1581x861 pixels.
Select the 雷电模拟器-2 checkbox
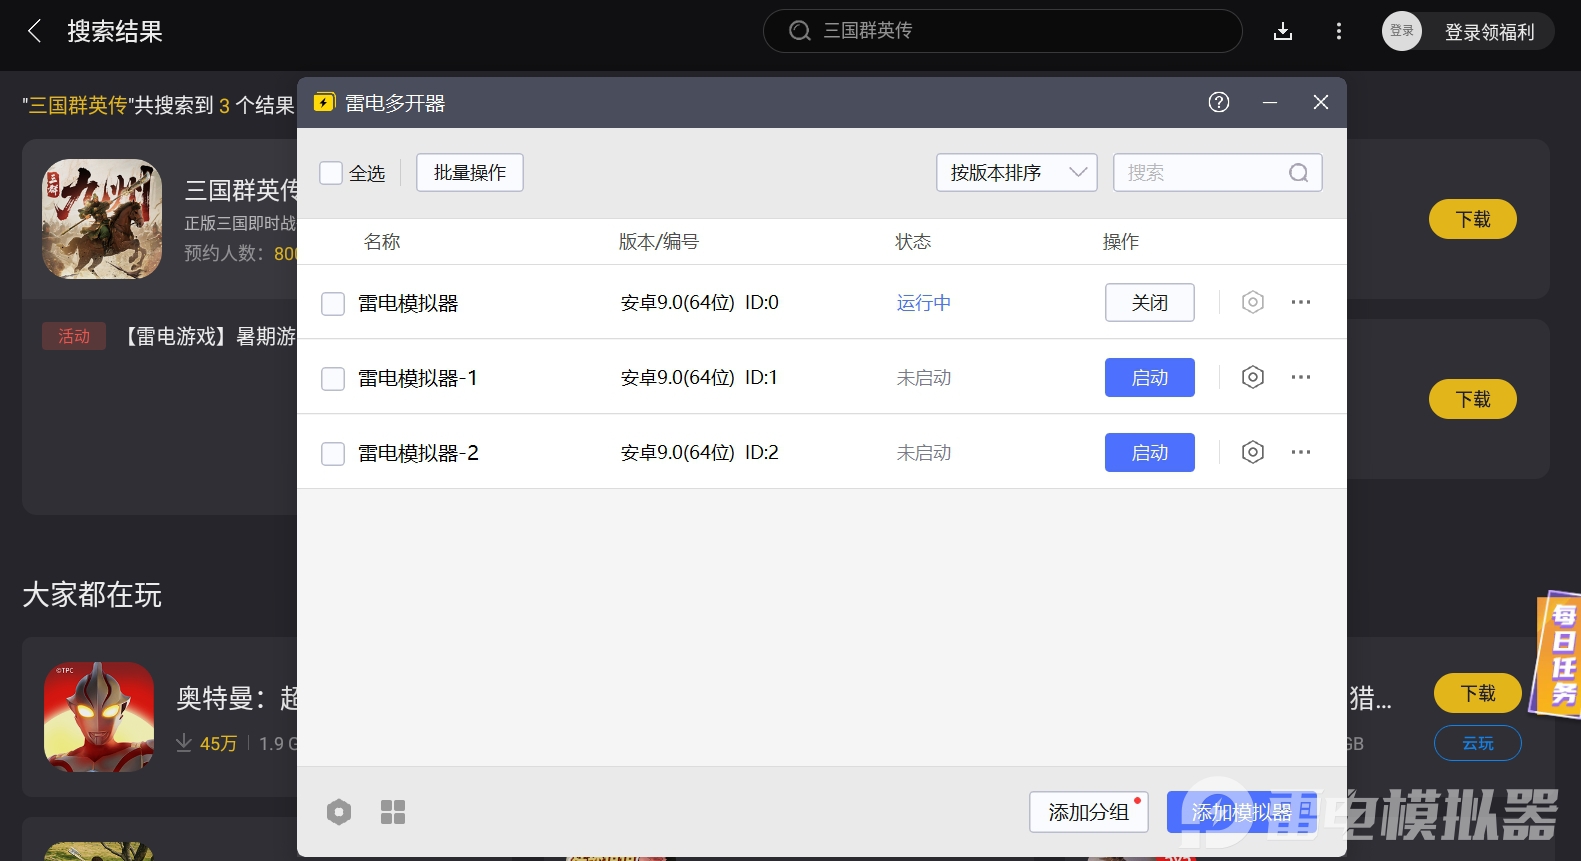point(333,453)
